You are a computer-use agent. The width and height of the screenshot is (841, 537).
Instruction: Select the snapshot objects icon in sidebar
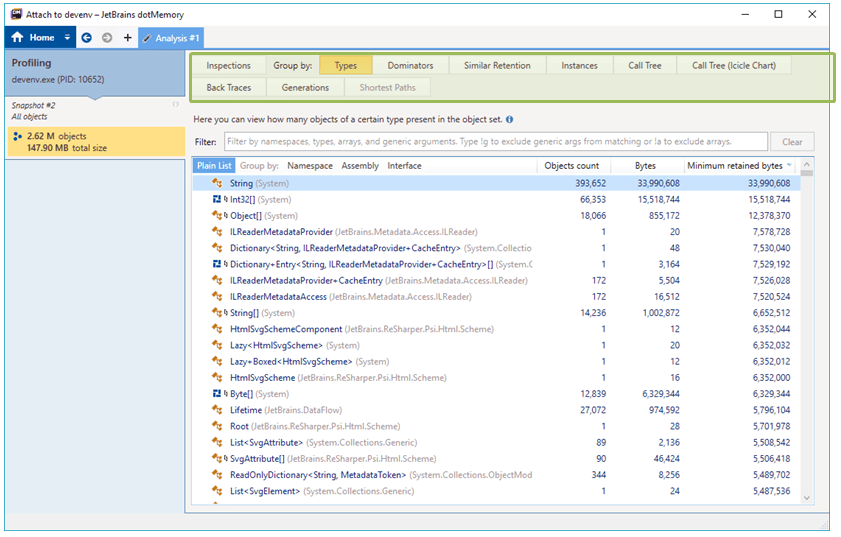click(x=17, y=135)
